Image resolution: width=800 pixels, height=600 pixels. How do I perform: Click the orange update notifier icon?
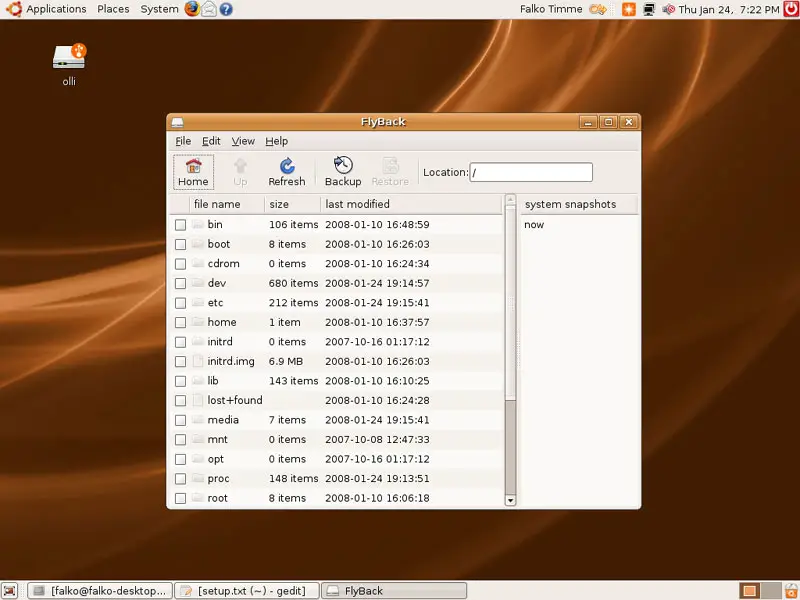pyautogui.click(x=629, y=9)
